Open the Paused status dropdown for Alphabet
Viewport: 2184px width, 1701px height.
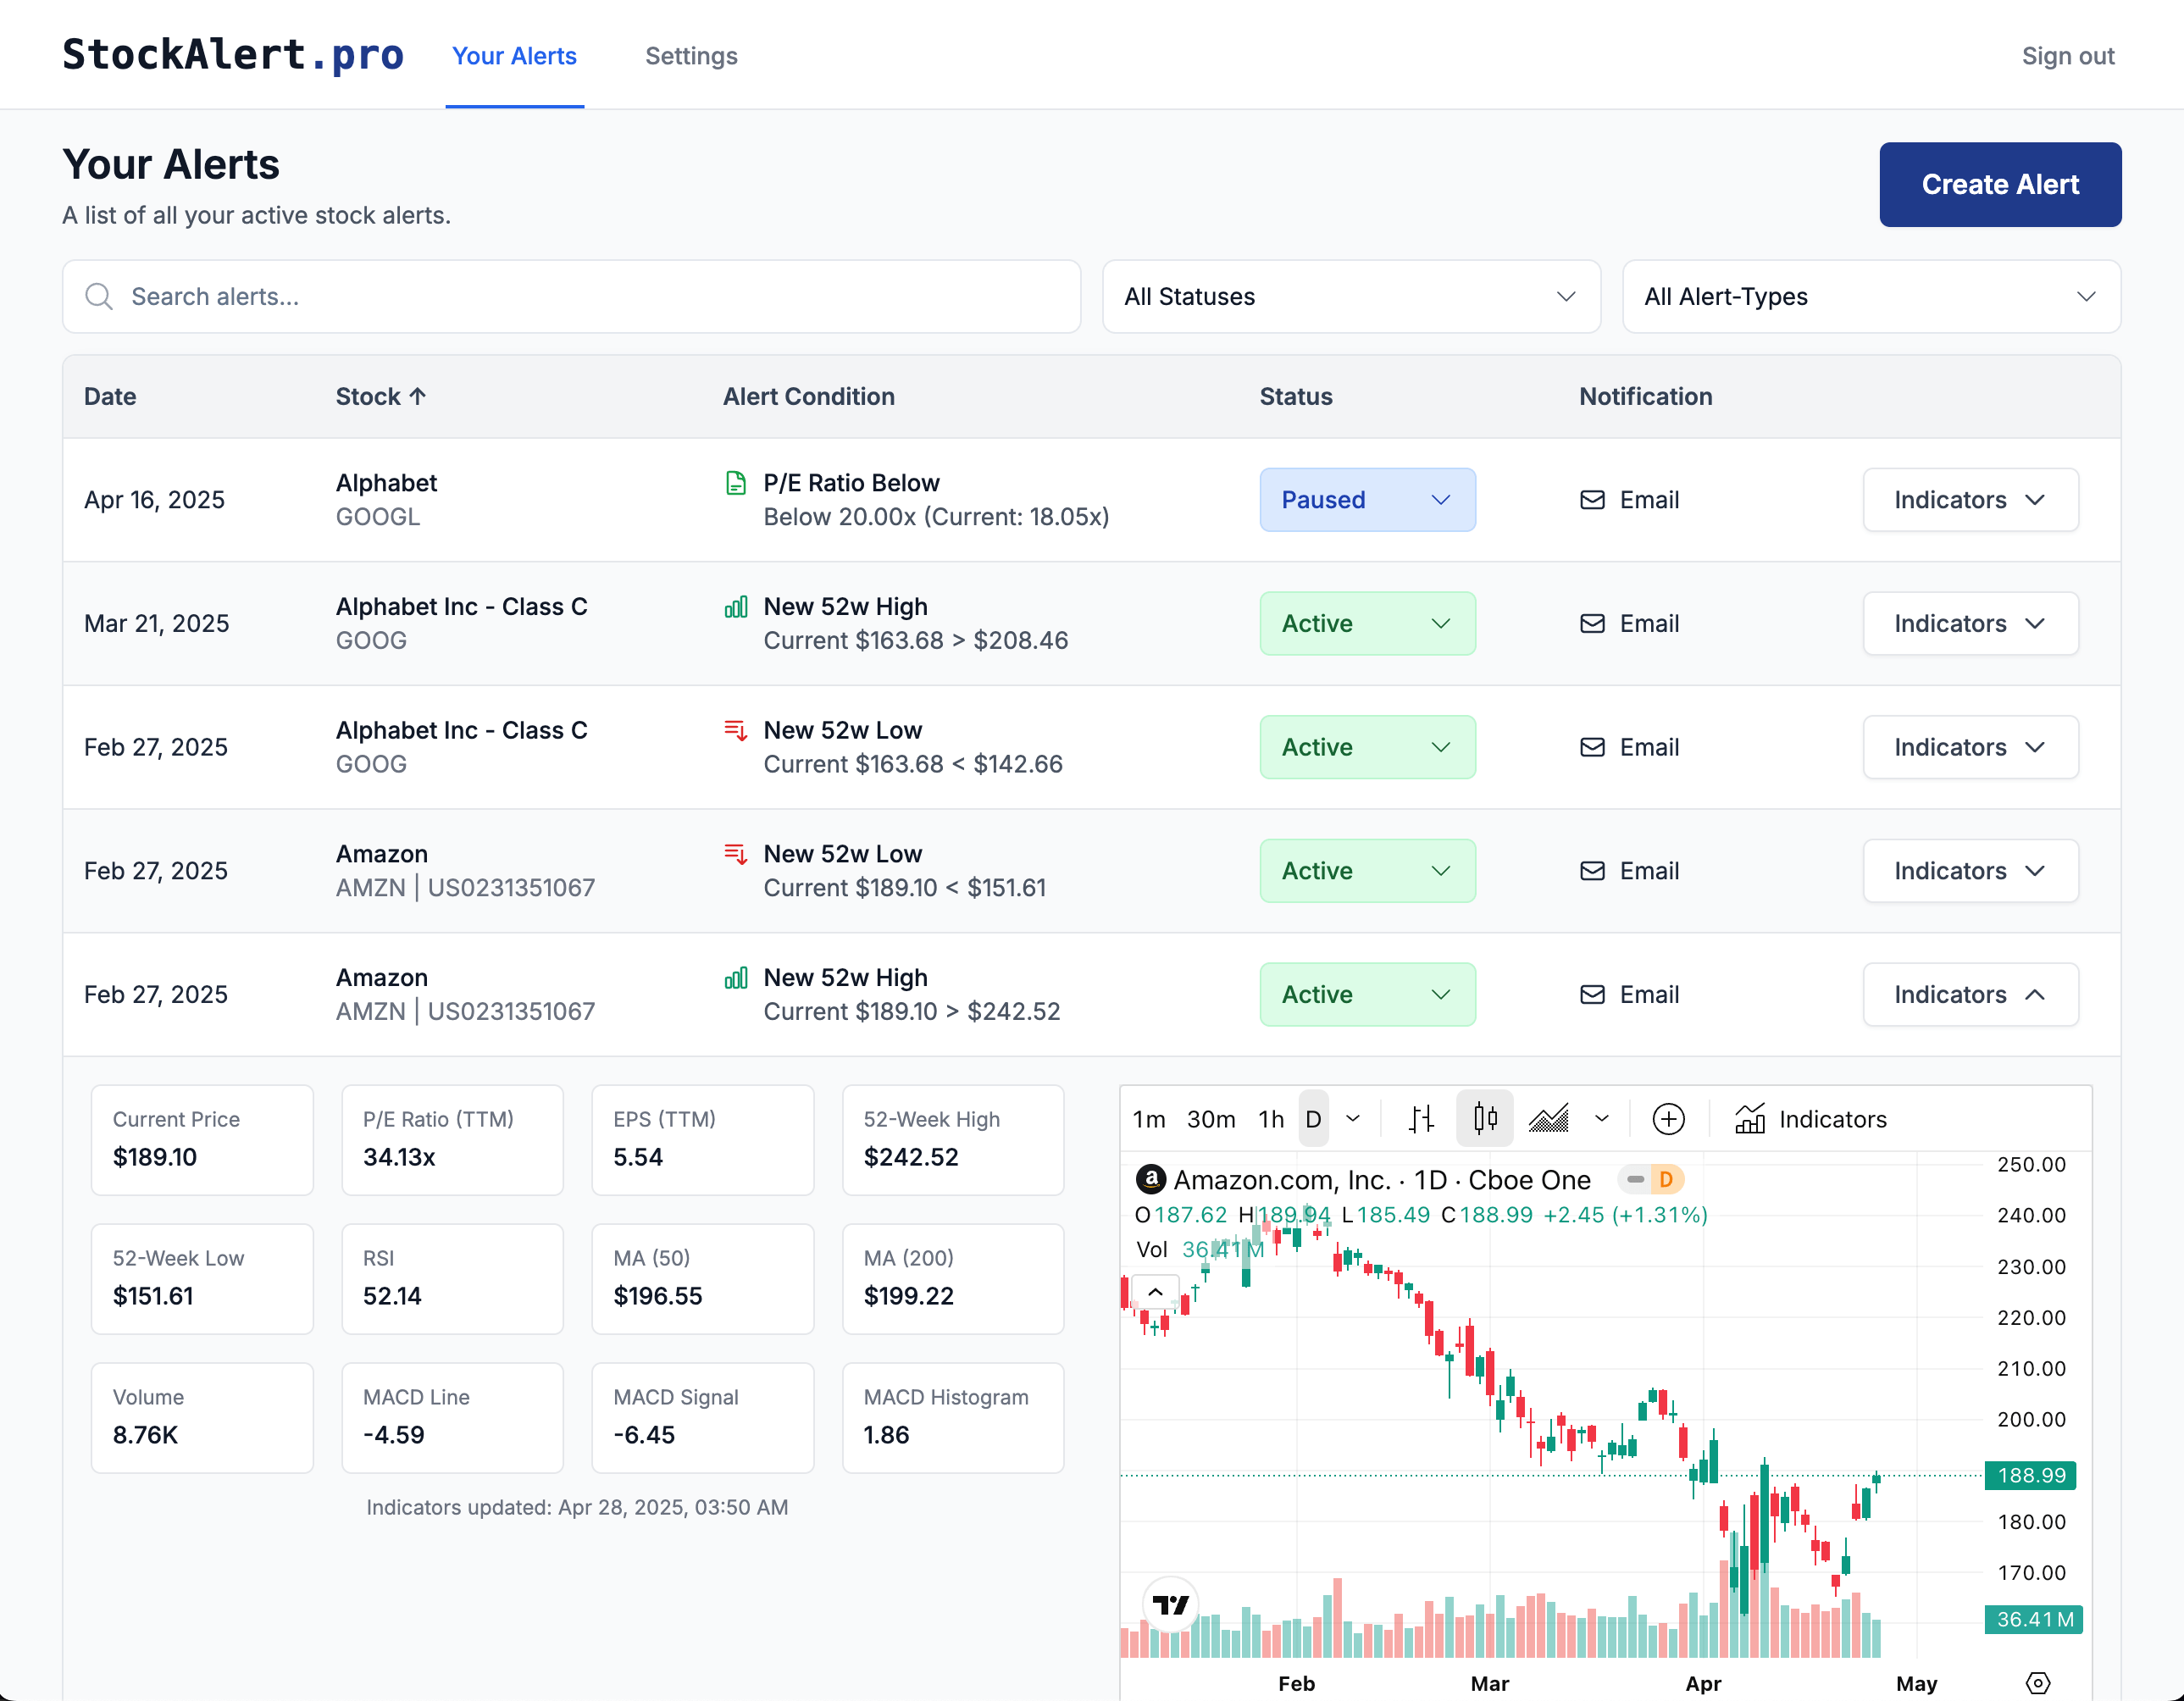click(1367, 500)
